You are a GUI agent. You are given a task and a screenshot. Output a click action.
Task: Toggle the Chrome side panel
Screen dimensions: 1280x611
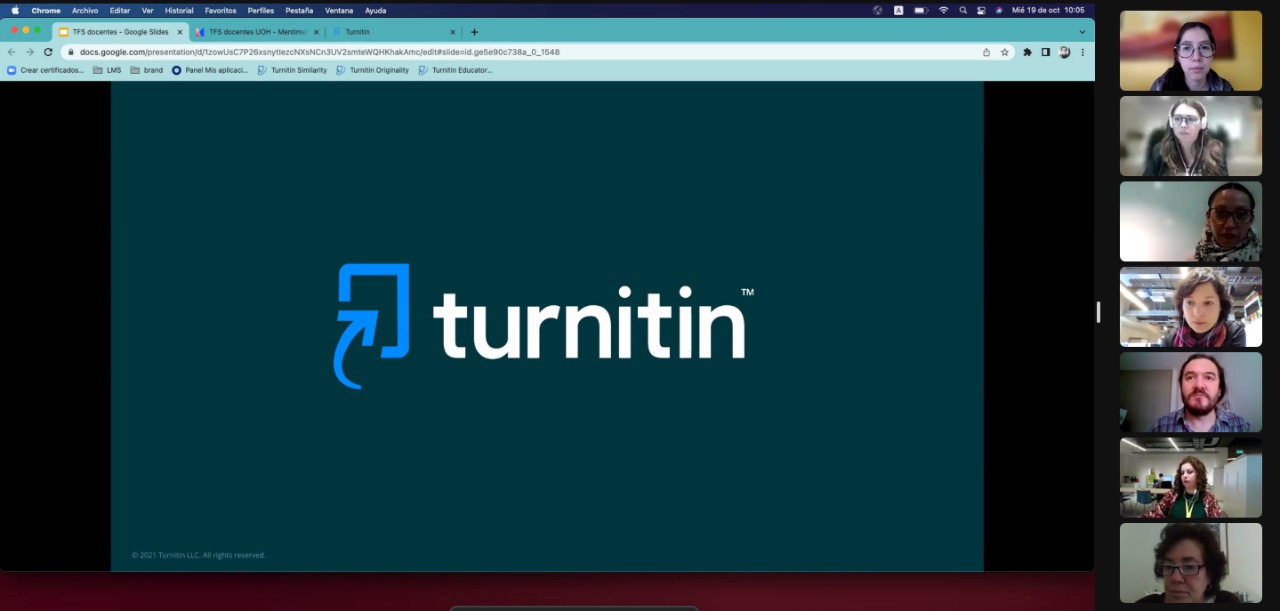click(1045, 52)
